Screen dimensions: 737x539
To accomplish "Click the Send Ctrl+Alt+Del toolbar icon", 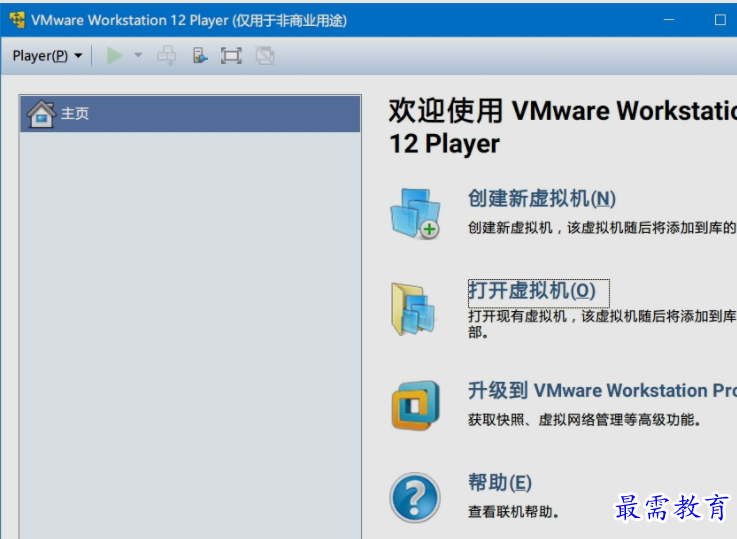I will click(x=166, y=55).
